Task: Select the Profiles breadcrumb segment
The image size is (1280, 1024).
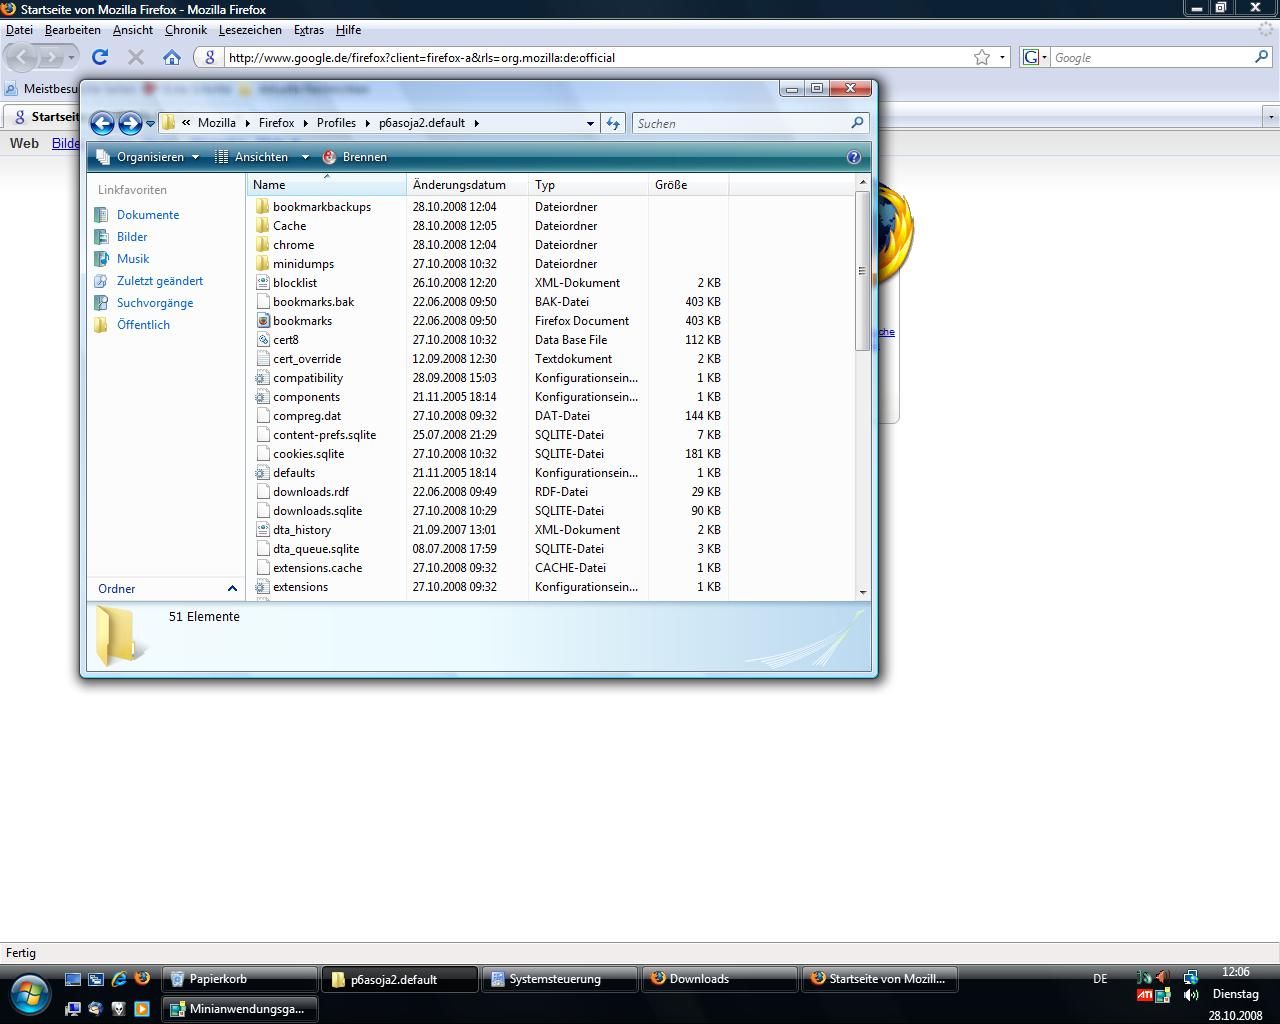Action: 336,123
